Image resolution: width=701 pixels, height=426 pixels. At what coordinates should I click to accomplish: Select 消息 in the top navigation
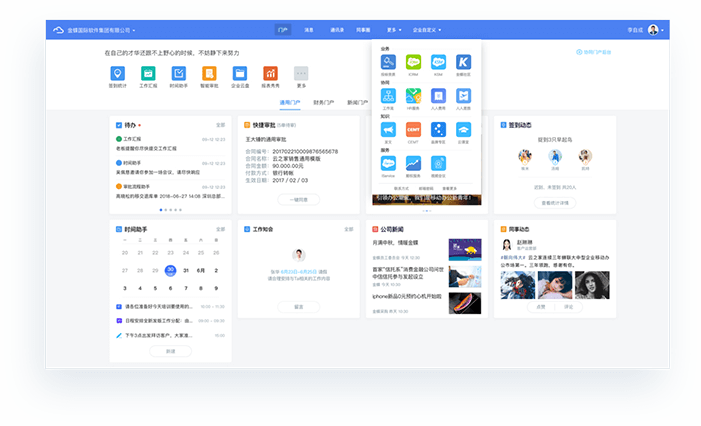coord(309,30)
